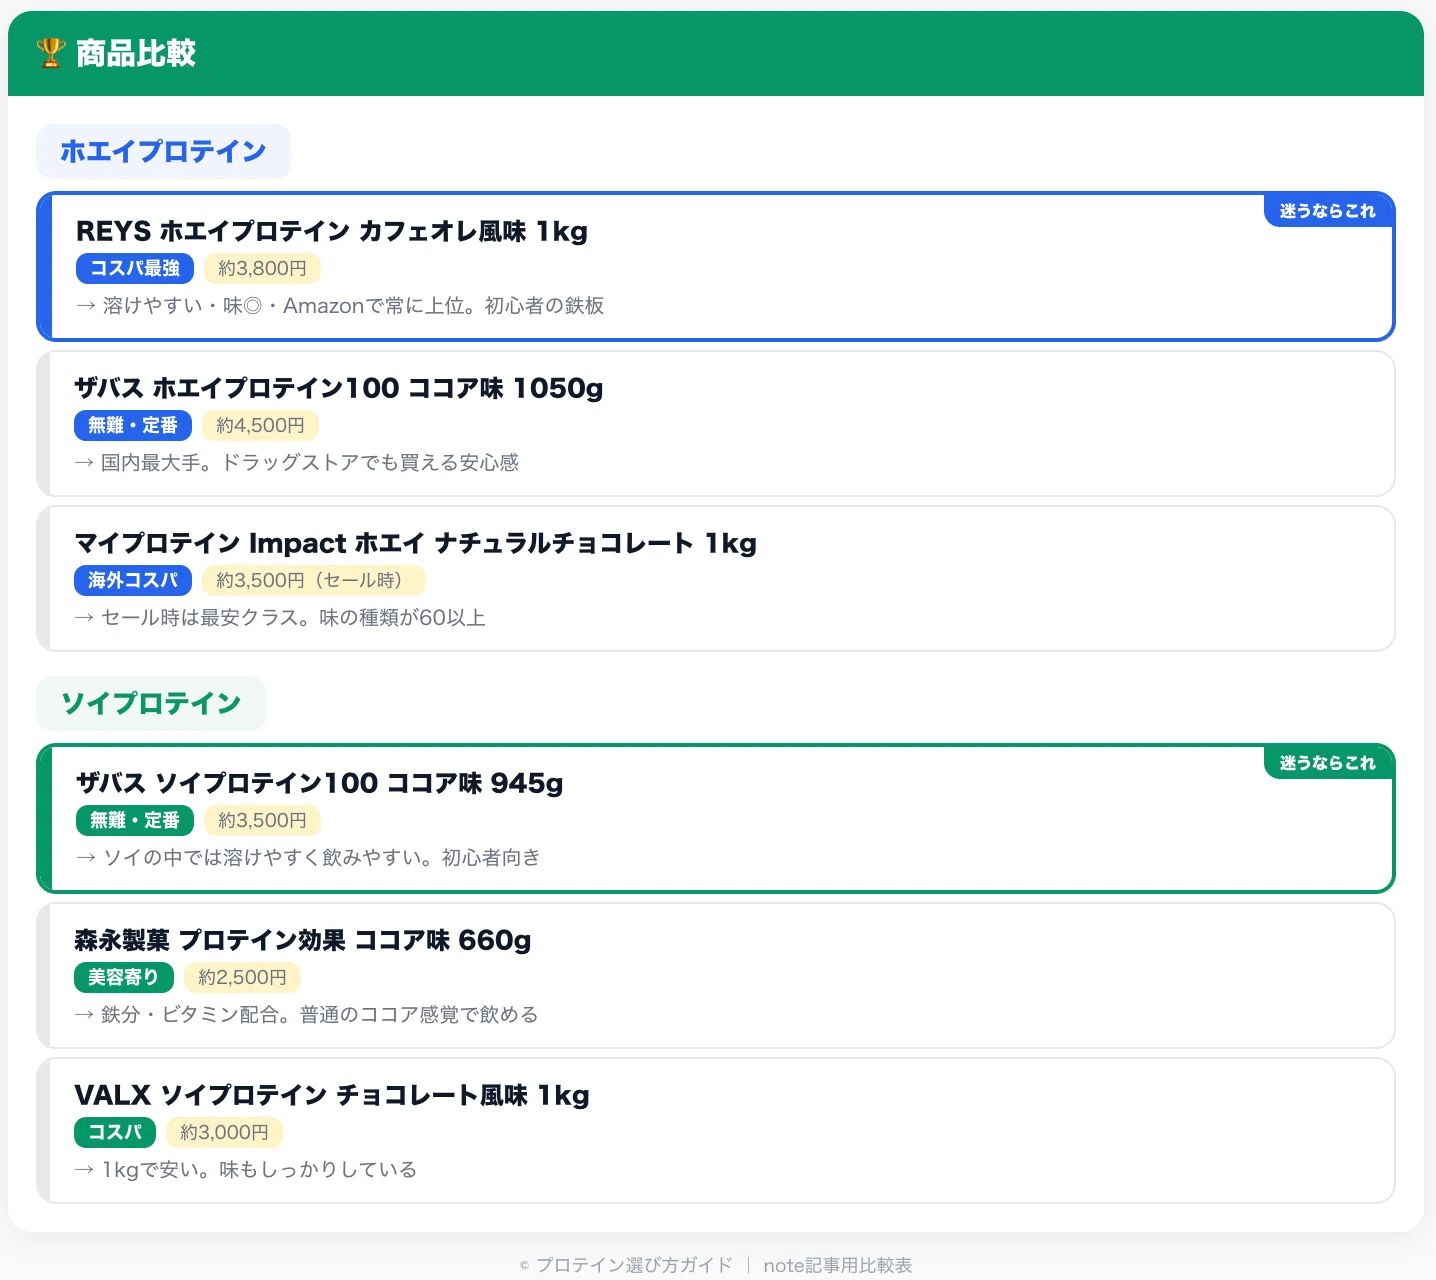Image resolution: width=1436 pixels, height=1280 pixels.
Task: Click the 迷うならこれ ribbon on the REYS card
Action: (x=1328, y=210)
